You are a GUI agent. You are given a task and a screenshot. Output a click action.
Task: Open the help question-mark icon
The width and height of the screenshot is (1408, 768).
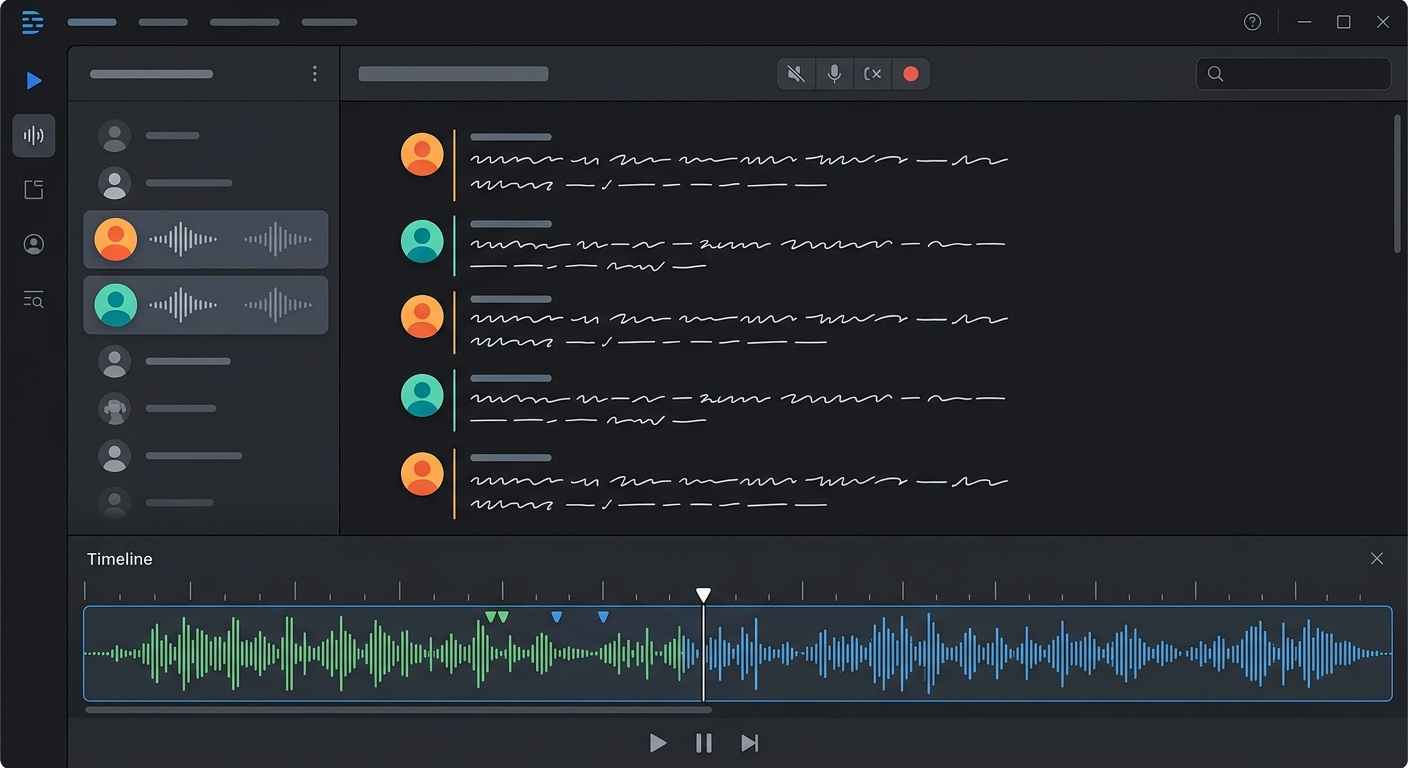pos(1252,22)
